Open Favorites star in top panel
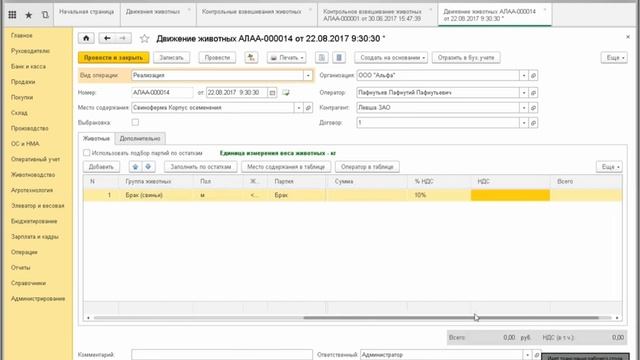 click(29, 15)
